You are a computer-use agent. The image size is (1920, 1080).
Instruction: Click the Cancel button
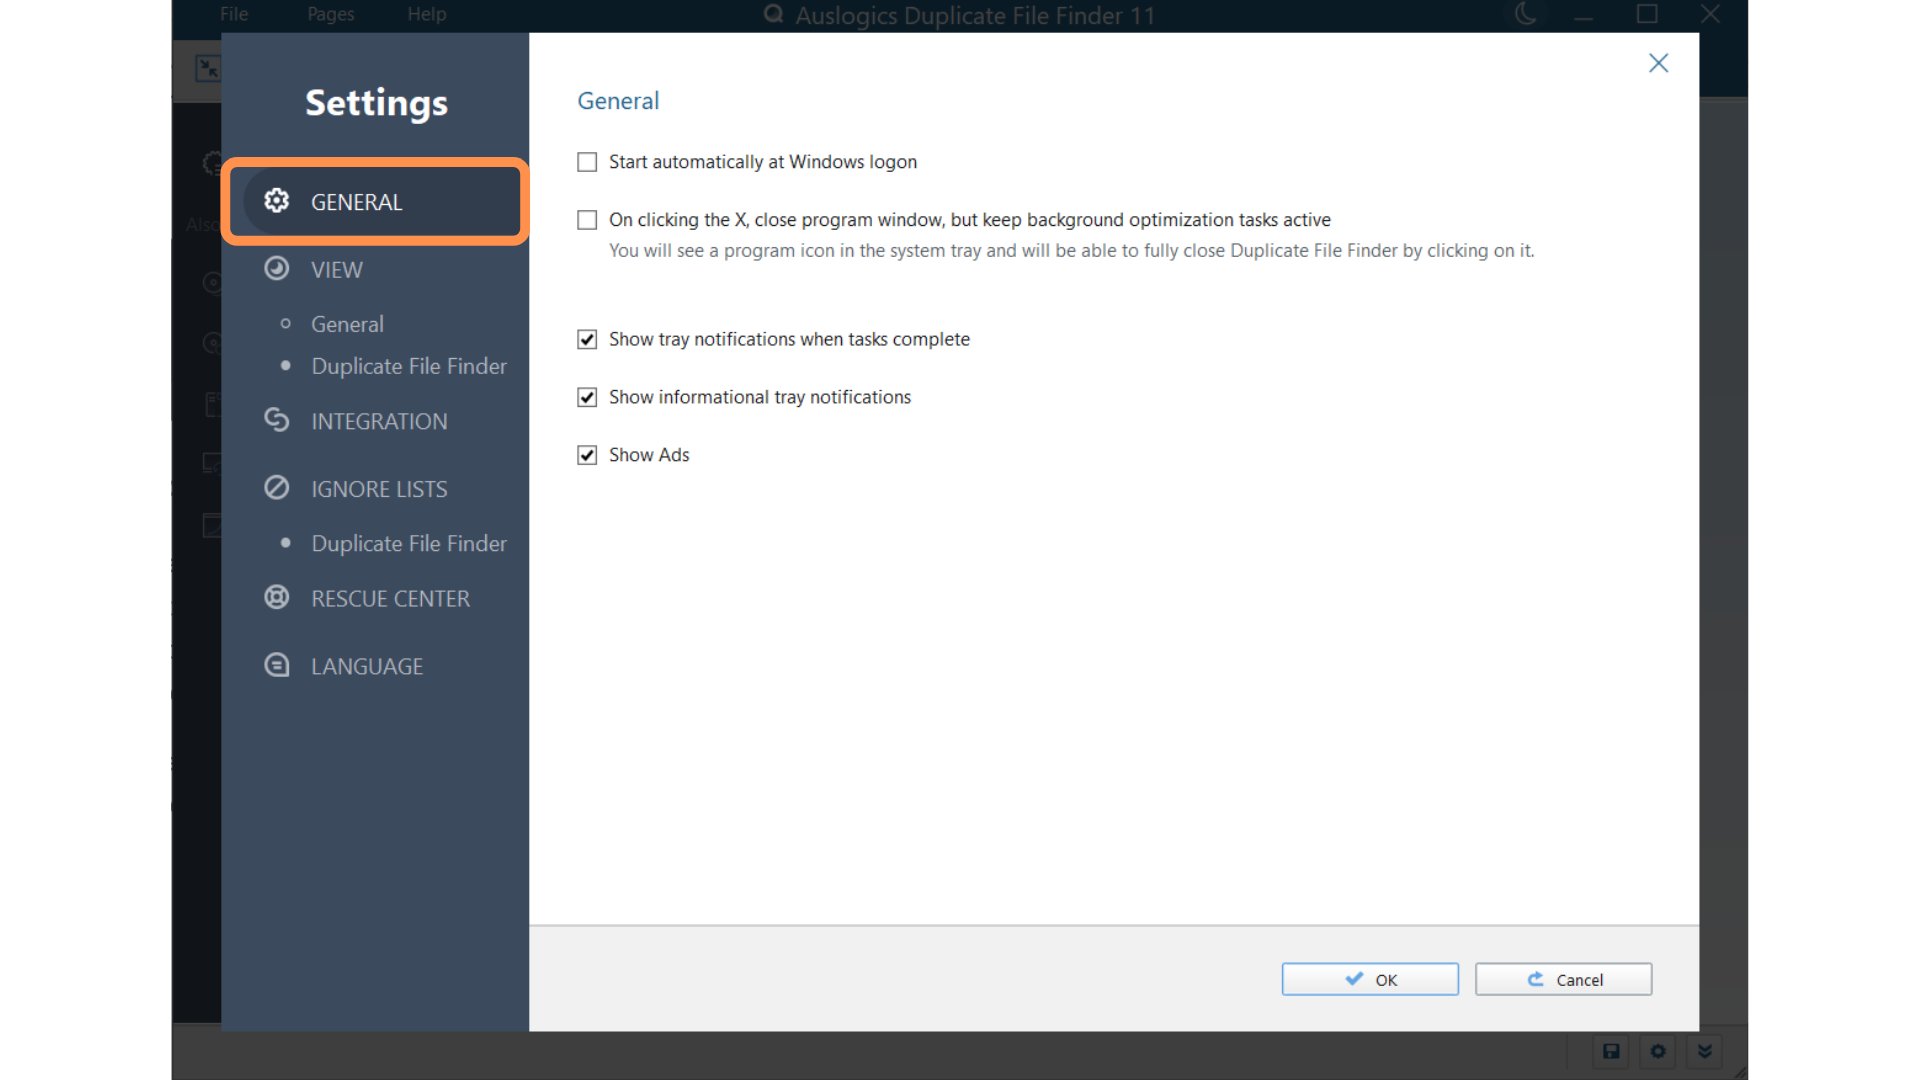point(1563,979)
